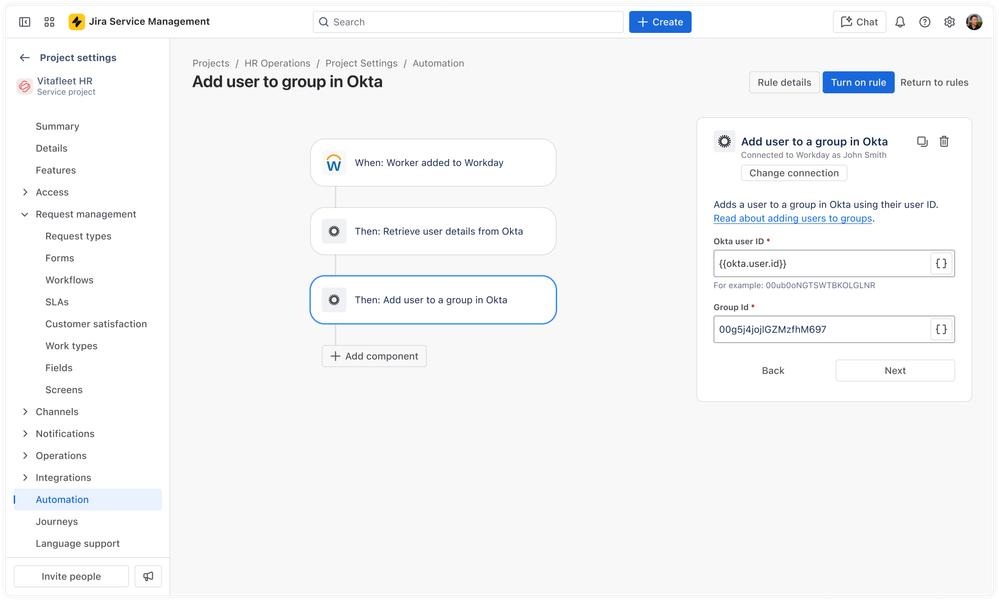This screenshot has height=601, width=999.
Task: Open your profile avatar
Action: [x=975, y=21]
